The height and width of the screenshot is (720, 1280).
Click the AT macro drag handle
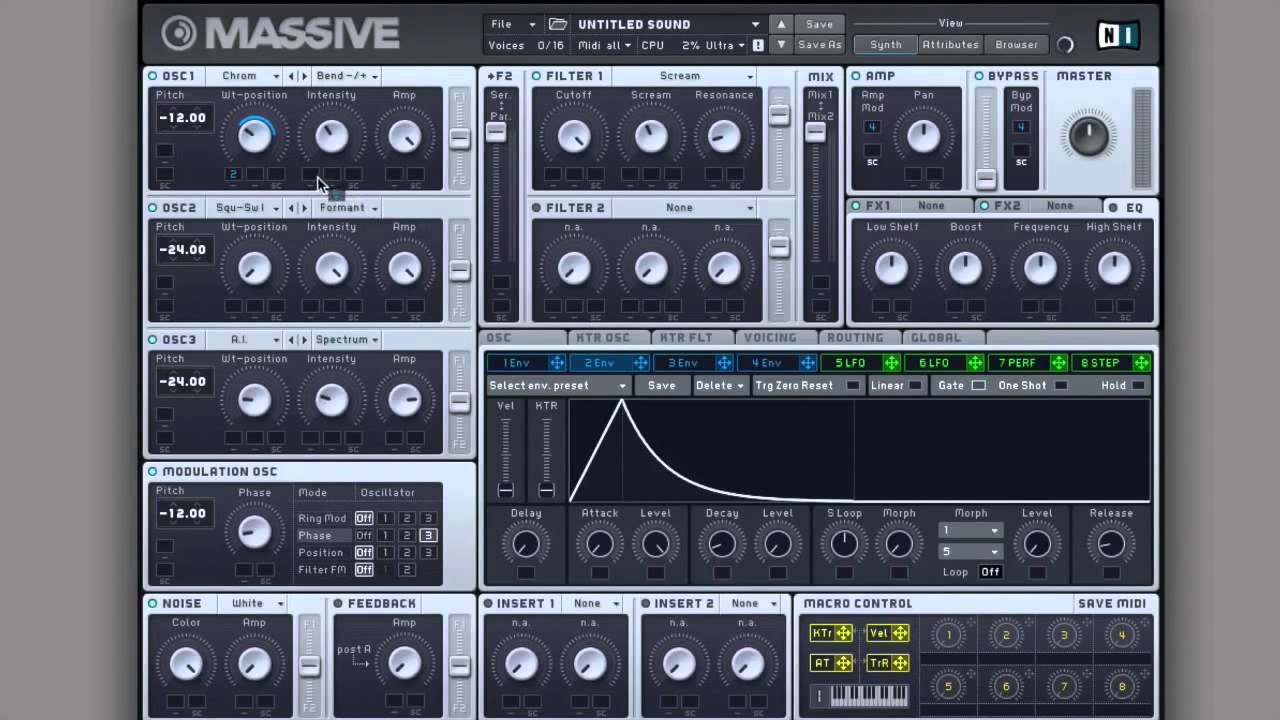pos(844,662)
